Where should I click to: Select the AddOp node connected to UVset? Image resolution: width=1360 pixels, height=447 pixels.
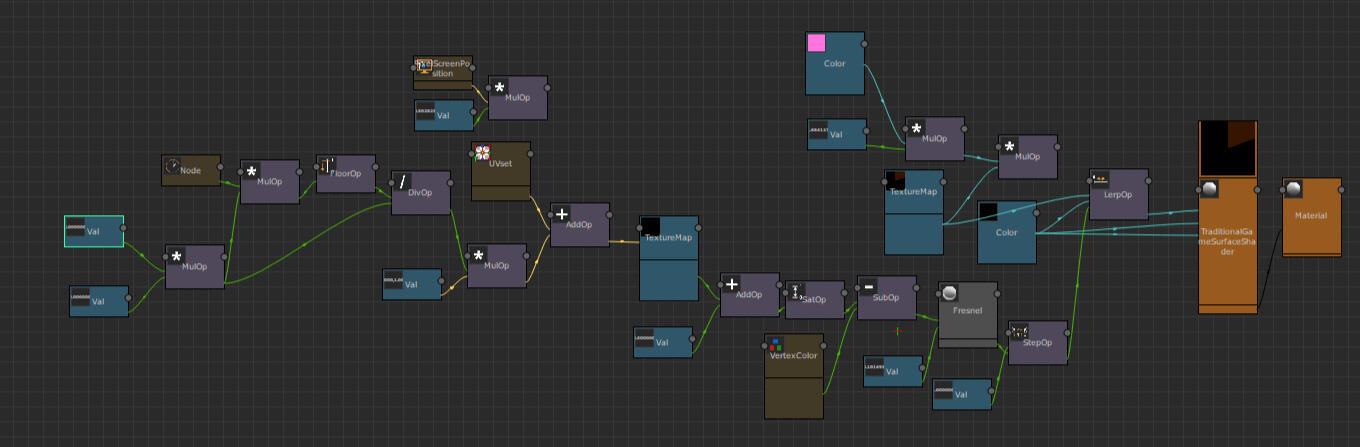pos(579,225)
